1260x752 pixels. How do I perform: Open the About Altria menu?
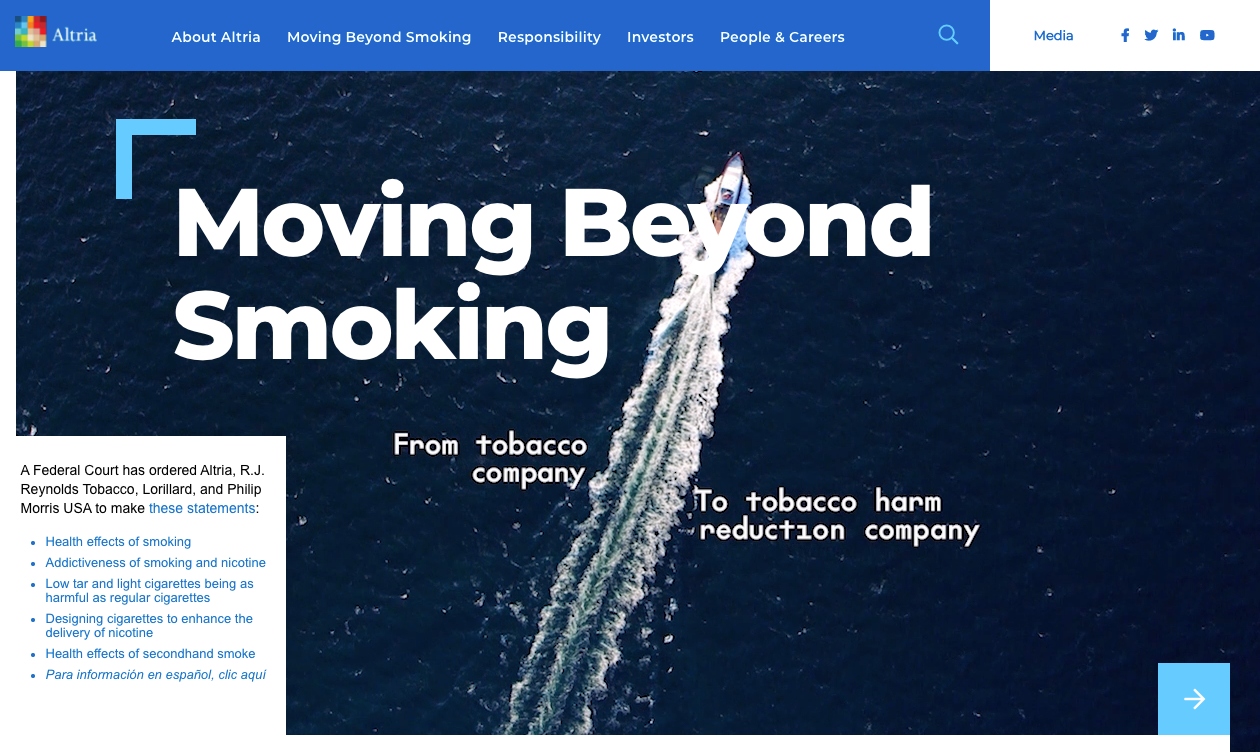pyautogui.click(x=216, y=37)
